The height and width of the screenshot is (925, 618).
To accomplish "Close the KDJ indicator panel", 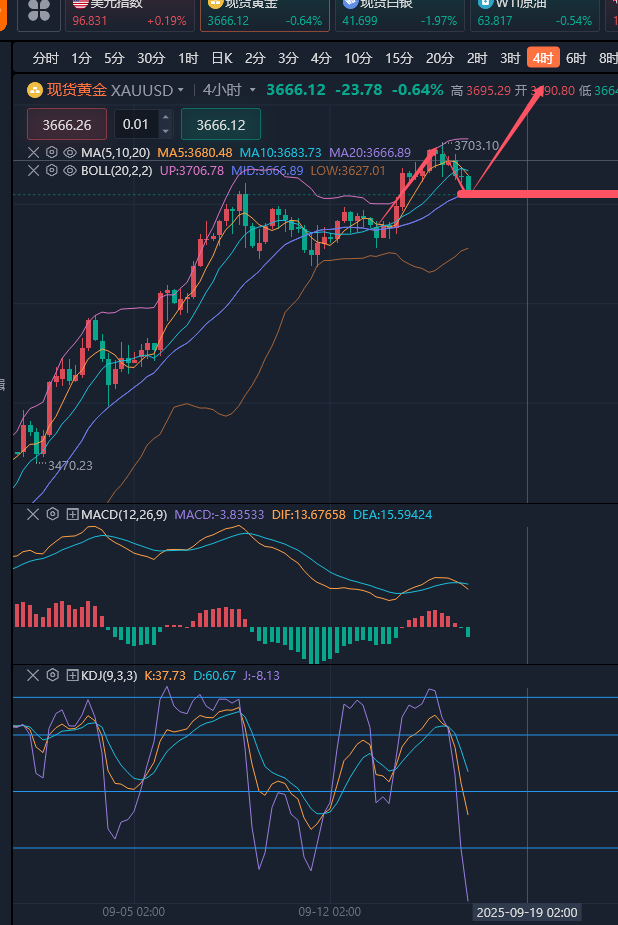I will point(33,676).
